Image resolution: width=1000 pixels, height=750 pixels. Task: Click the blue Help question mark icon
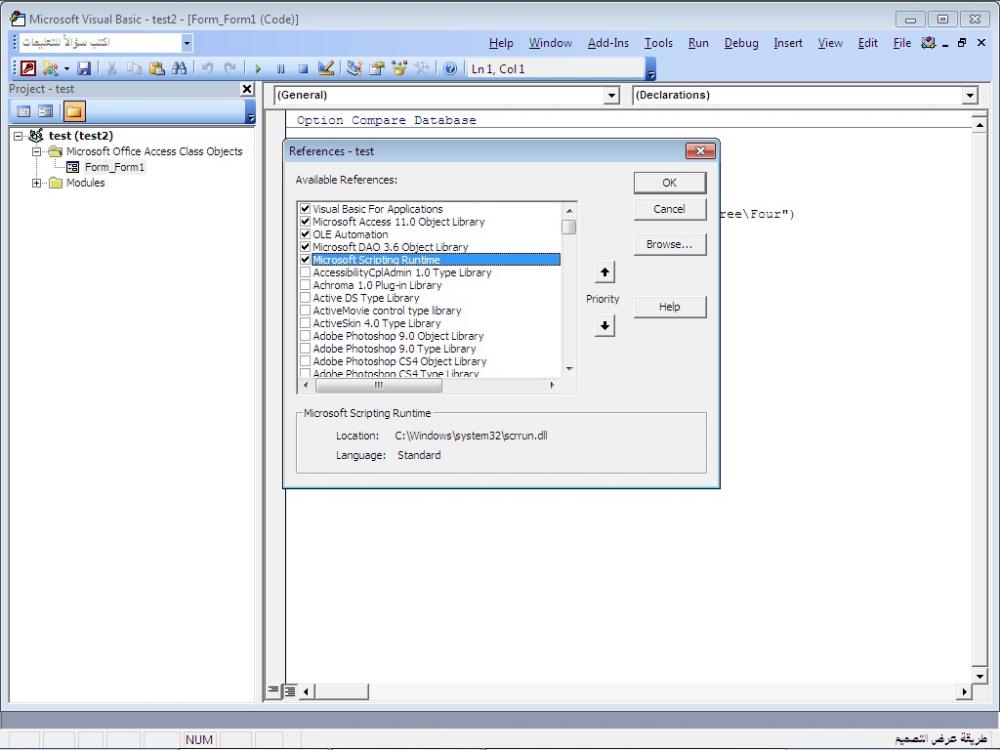pos(450,68)
